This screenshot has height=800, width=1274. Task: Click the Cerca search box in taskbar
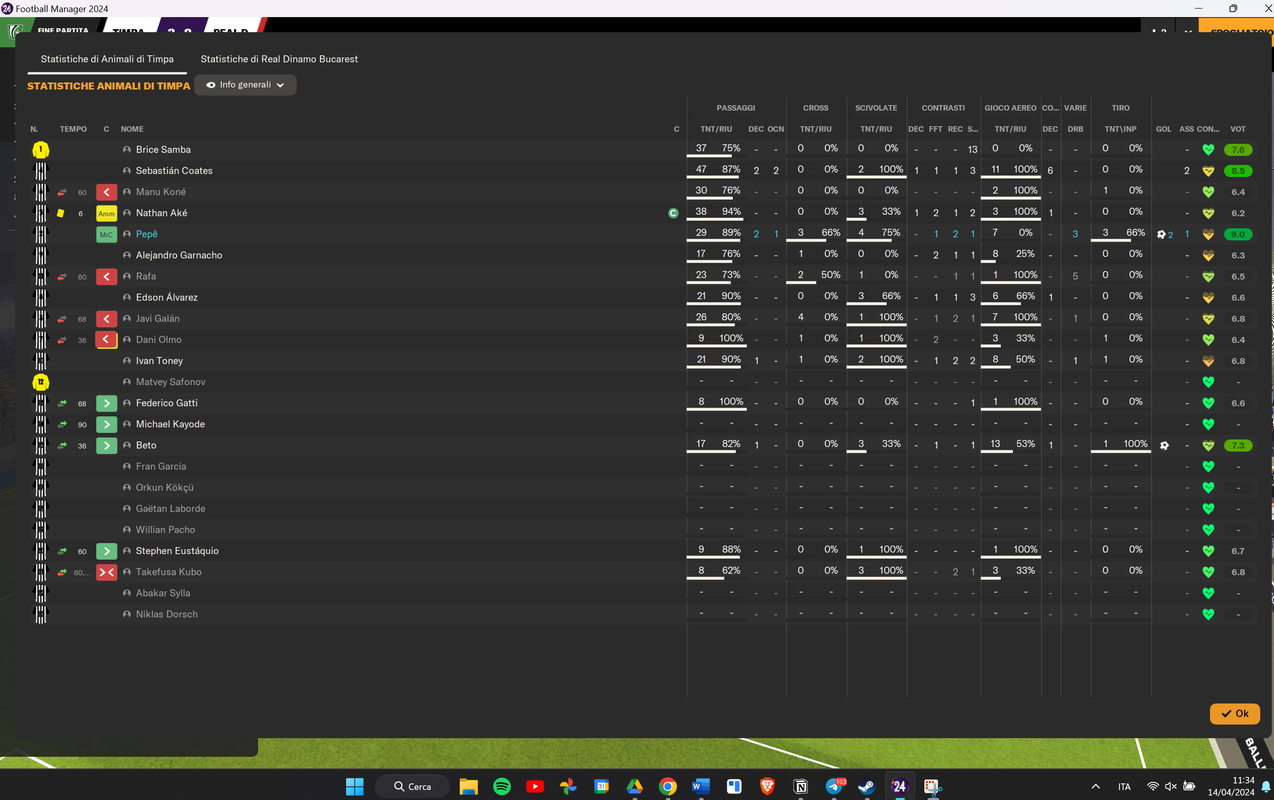412,786
